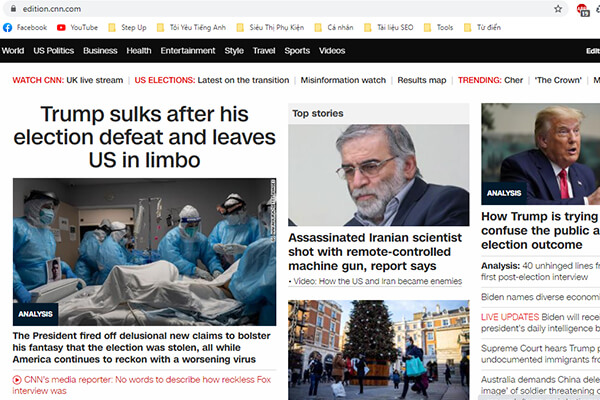600x400 pixels.
Task: Open the Iranian scientist portrait image
Action: (x=378, y=175)
